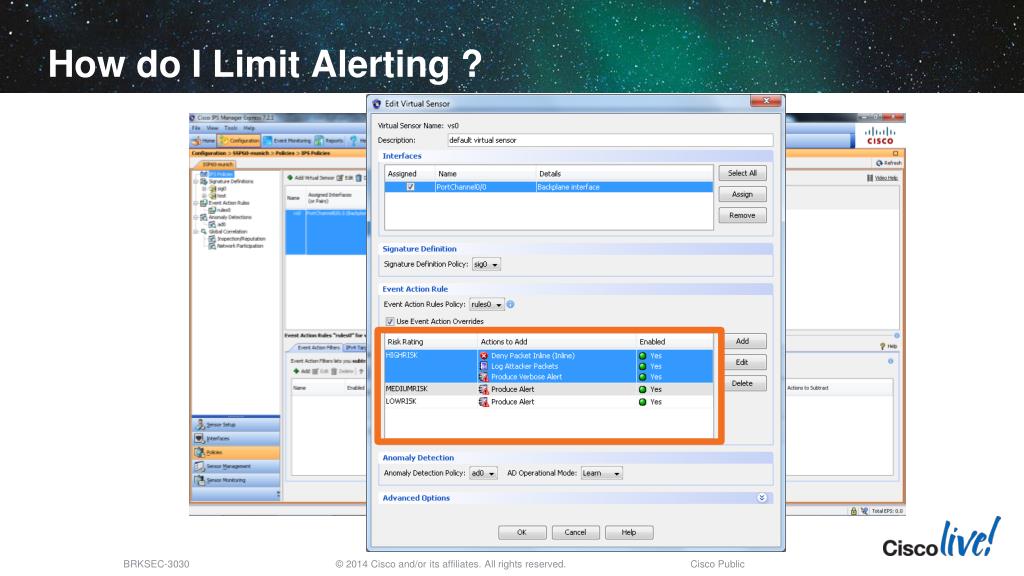The width and height of the screenshot is (1024, 576).
Task: Toggle the Use Event Action Overrides checkbox
Action: pyautogui.click(x=390, y=321)
